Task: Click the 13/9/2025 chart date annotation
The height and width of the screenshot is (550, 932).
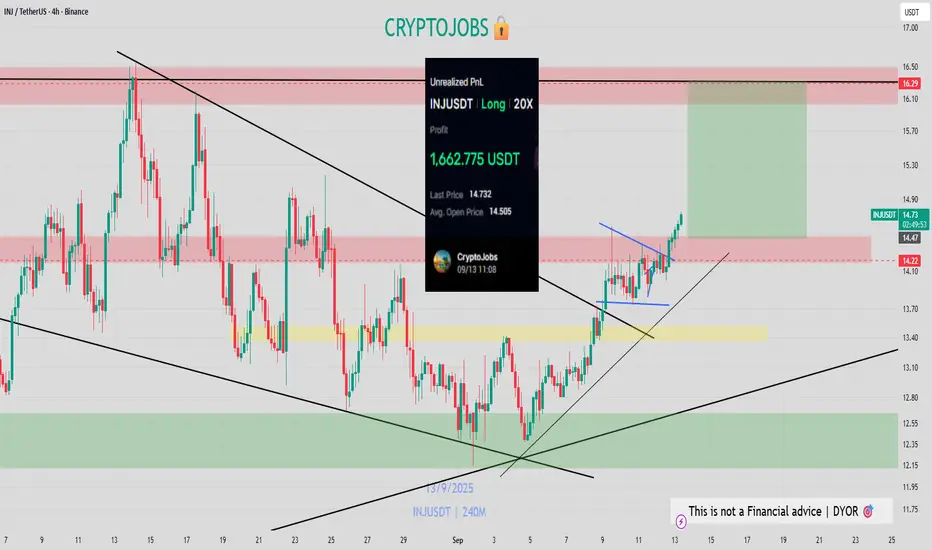Action: click(x=449, y=488)
